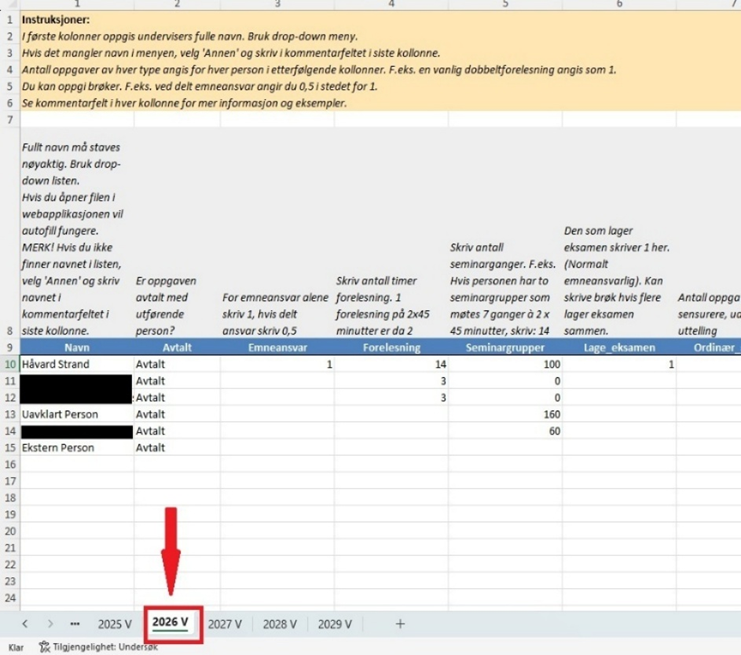The width and height of the screenshot is (741, 655).
Task: Select cell 'Håvard Strand'
Action: tap(77, 364)
